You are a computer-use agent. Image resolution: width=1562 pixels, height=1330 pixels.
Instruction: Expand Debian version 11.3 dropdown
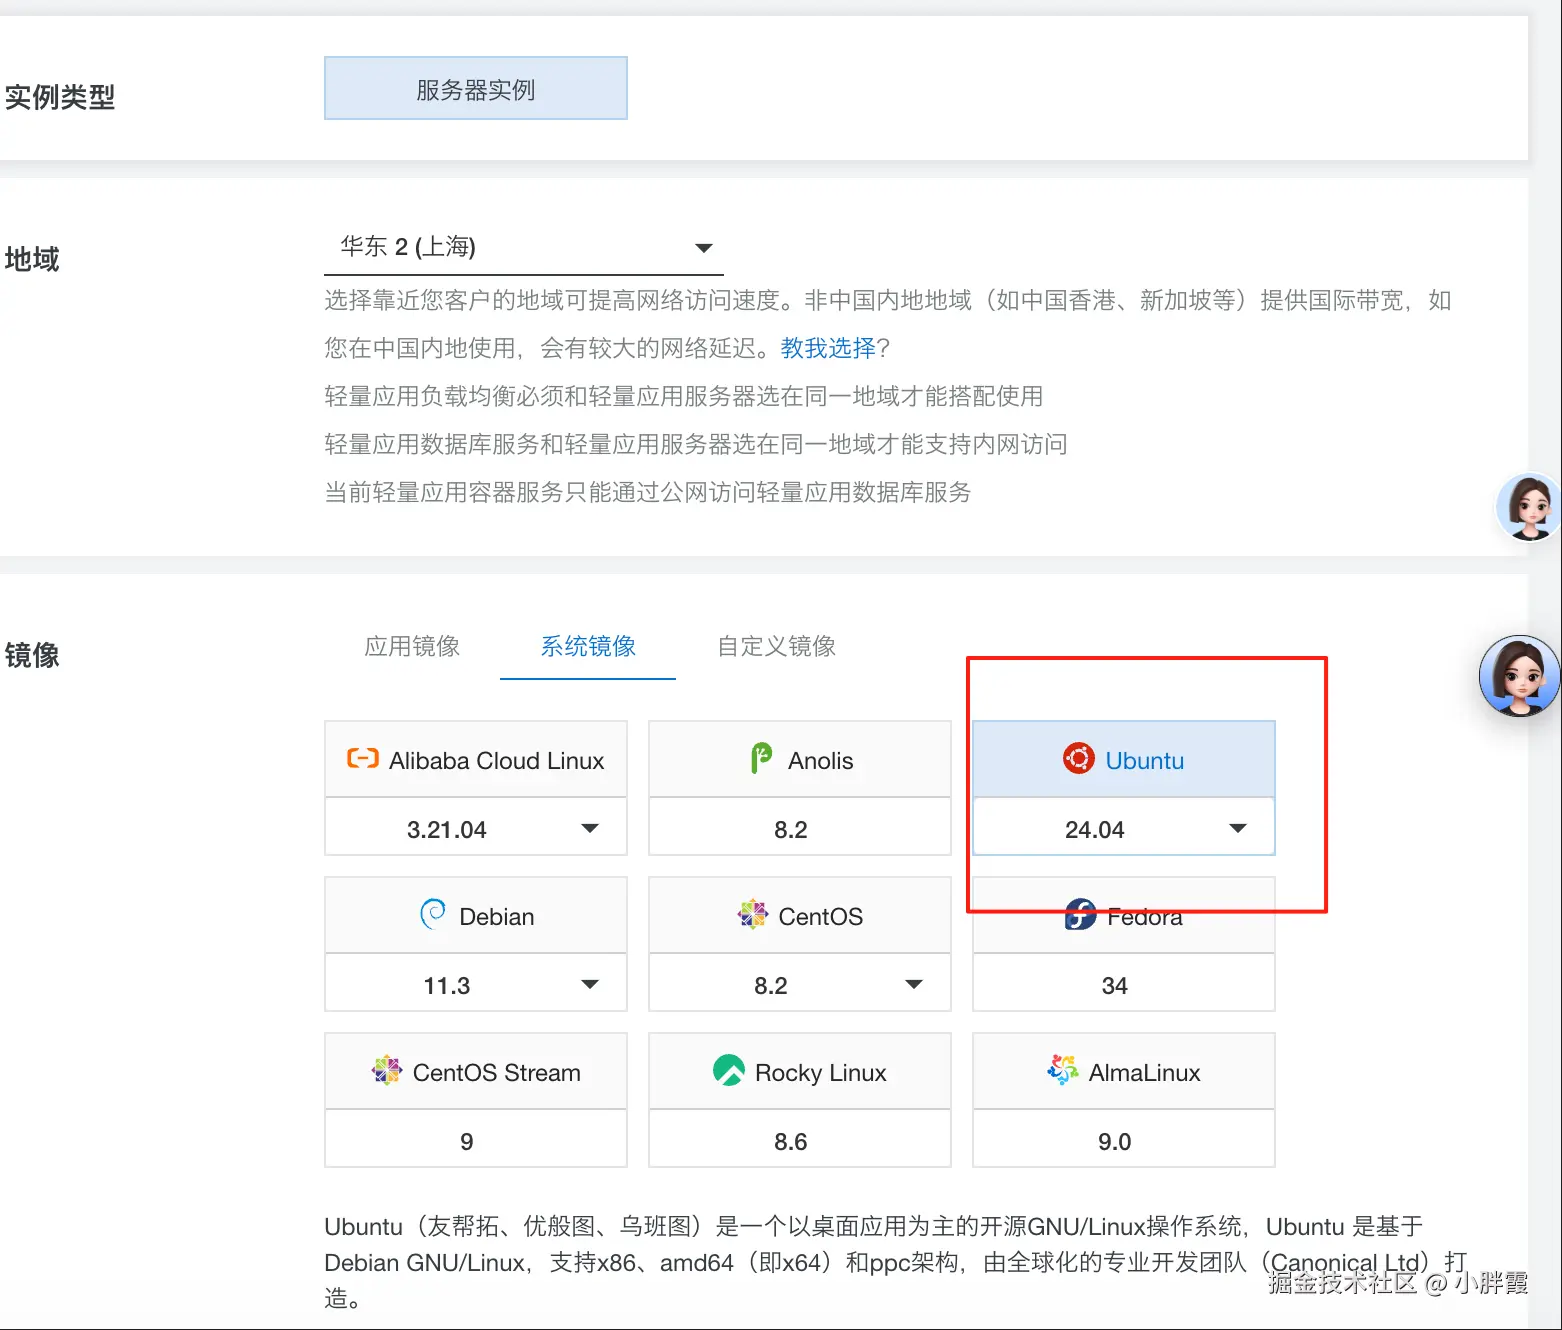(476, 985)
